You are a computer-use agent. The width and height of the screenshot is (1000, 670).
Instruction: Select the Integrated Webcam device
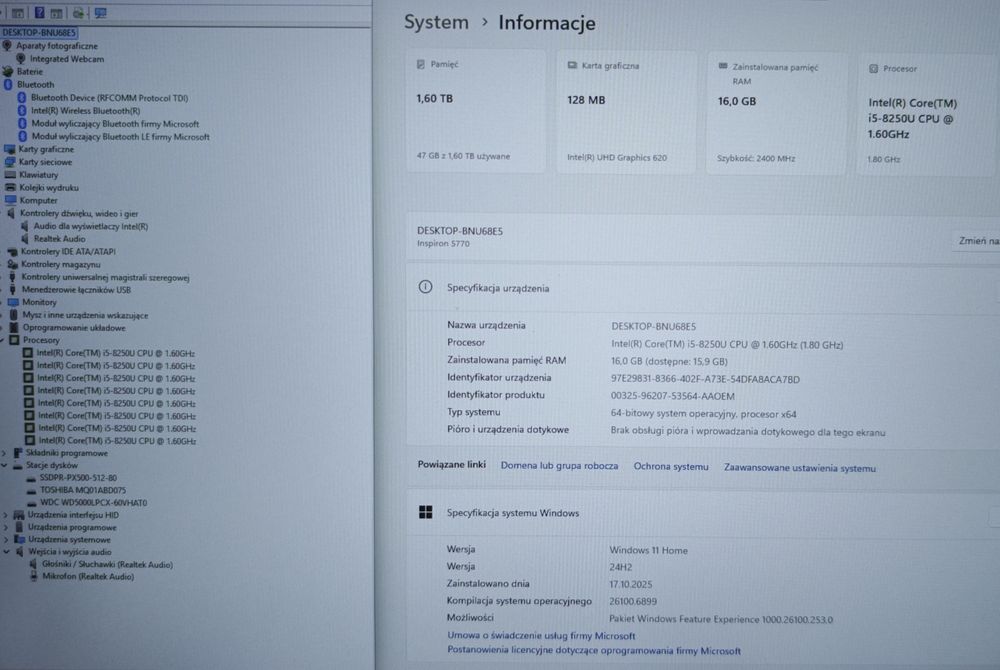point(67,59)
